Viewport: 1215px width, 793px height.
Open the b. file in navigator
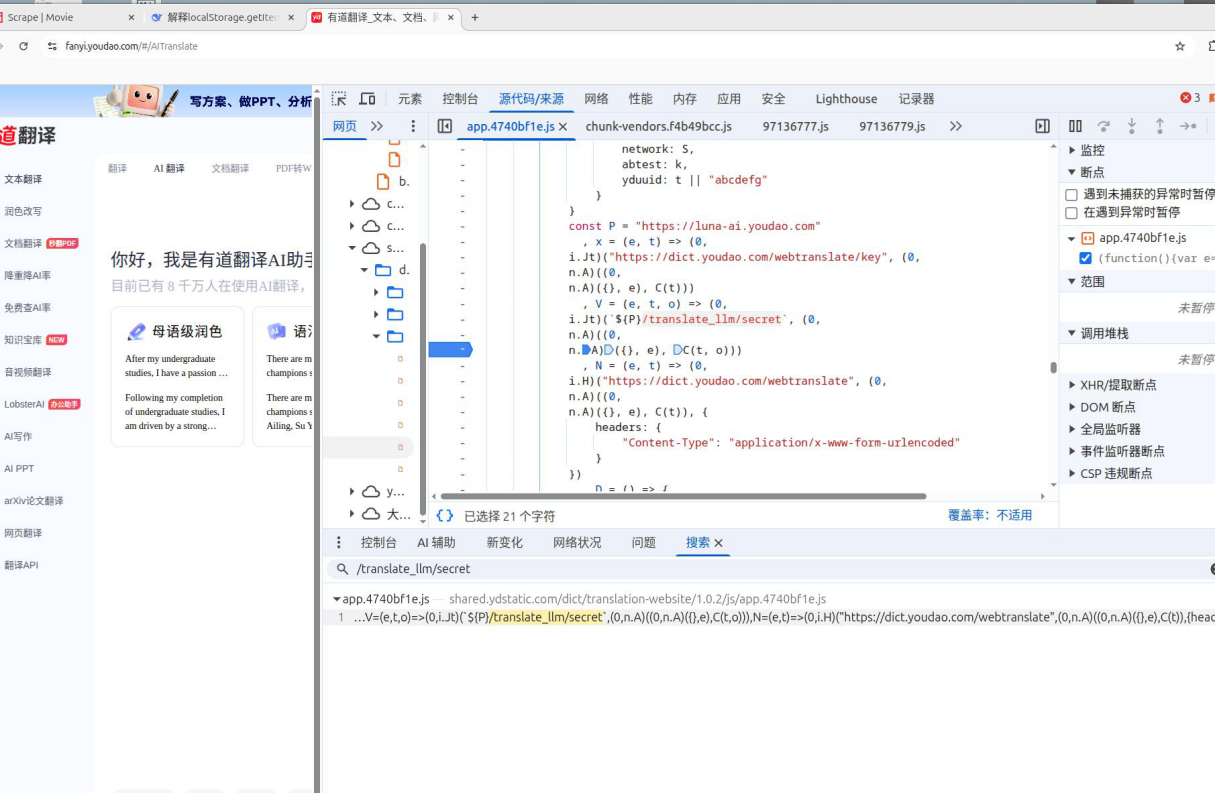point(393,181)
